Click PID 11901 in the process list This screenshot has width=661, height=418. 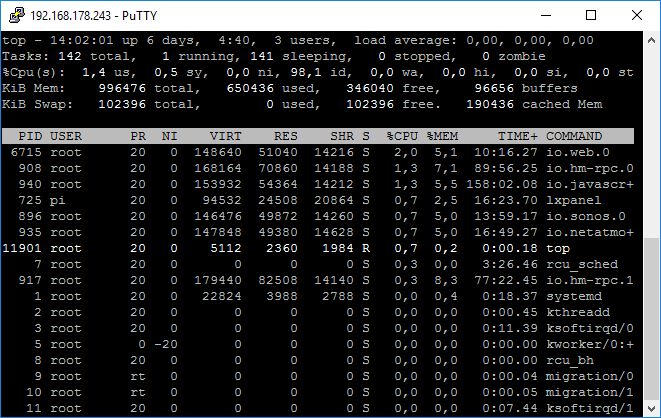[22, 248]
